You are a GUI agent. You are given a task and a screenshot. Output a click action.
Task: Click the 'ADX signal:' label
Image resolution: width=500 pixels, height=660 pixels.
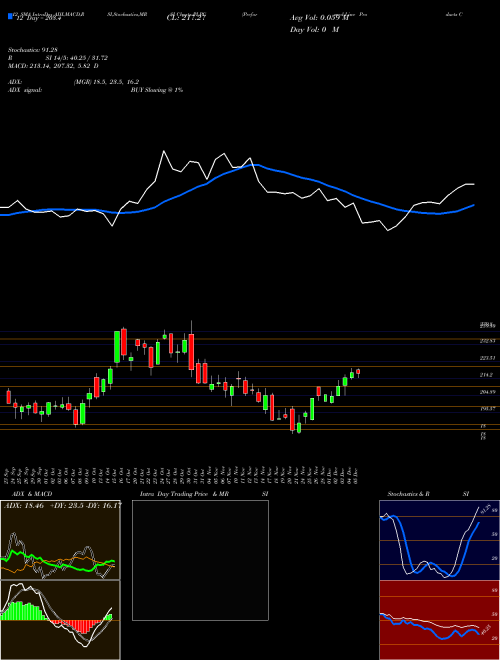click(25, 90)
